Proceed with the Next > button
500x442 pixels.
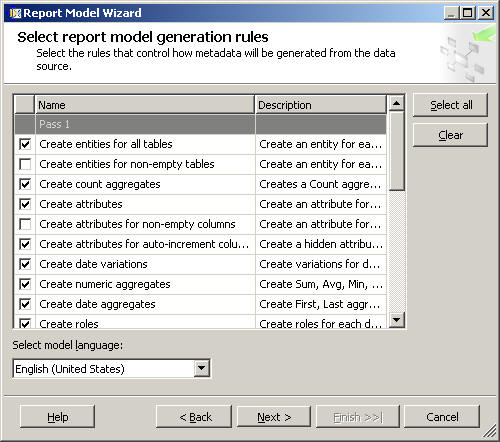(x=274, y=417)
